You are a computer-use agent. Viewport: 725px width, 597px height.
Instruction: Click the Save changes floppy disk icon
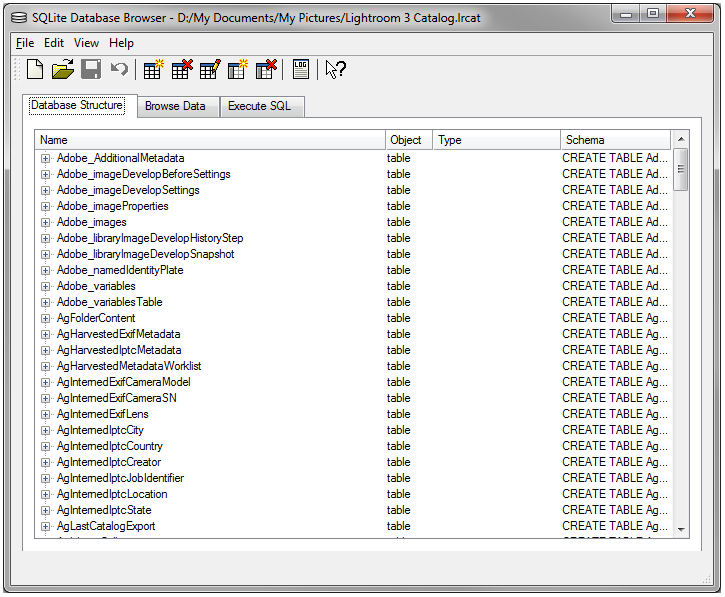tap(91, 70)
